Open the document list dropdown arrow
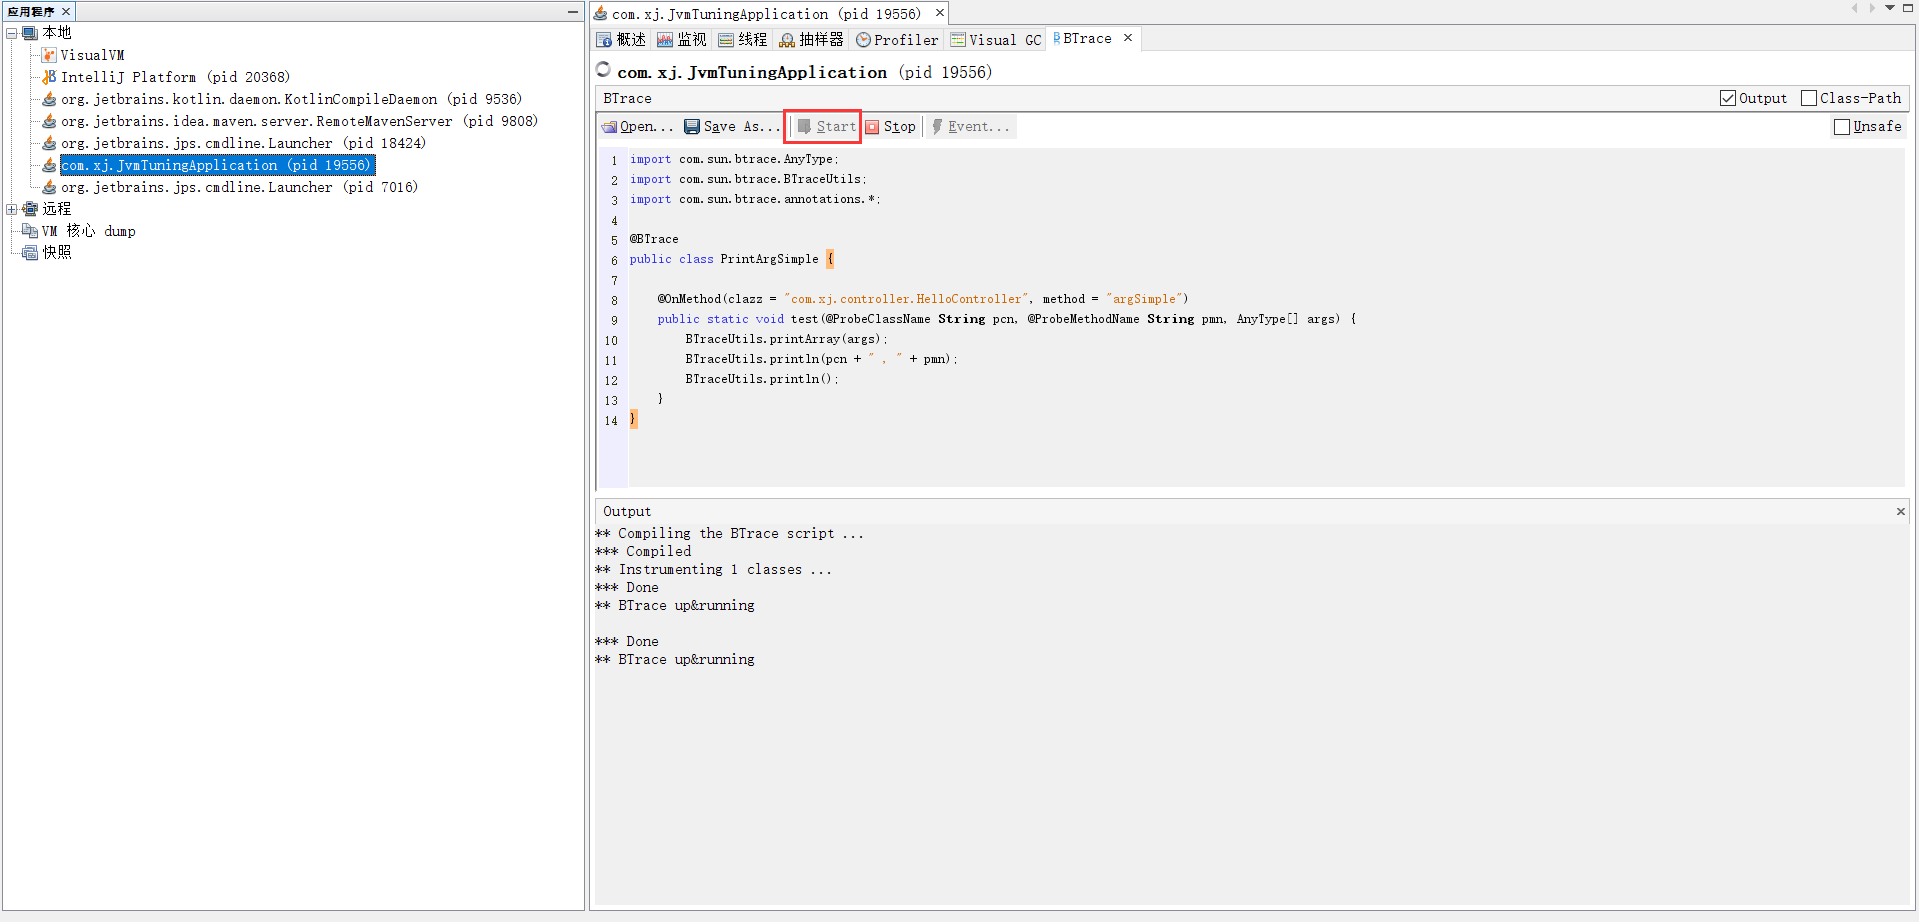 tap(1890, 8)
